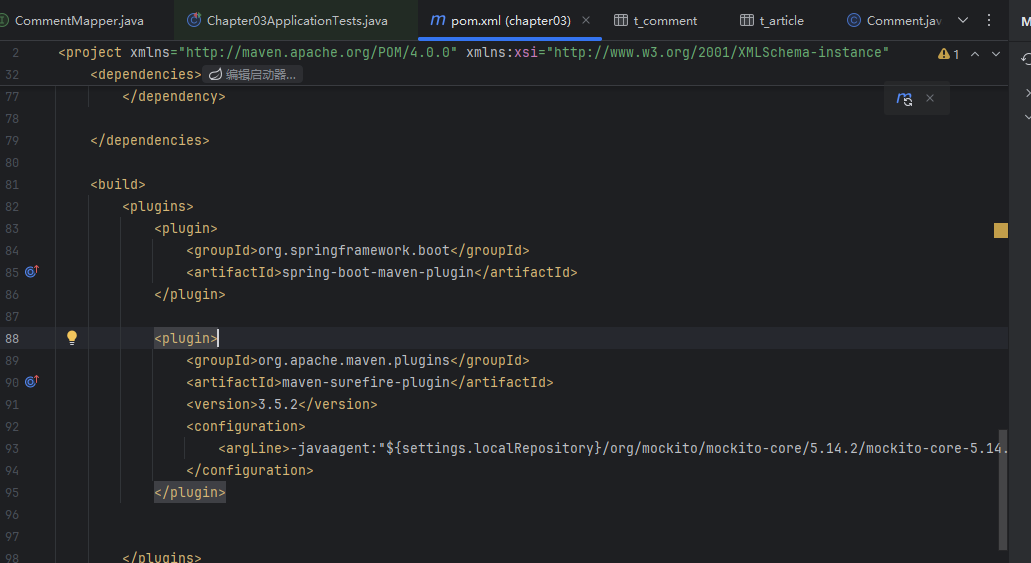
Task: Click the yellow warning stripe marker
Action: click(x=1001, y=230)
